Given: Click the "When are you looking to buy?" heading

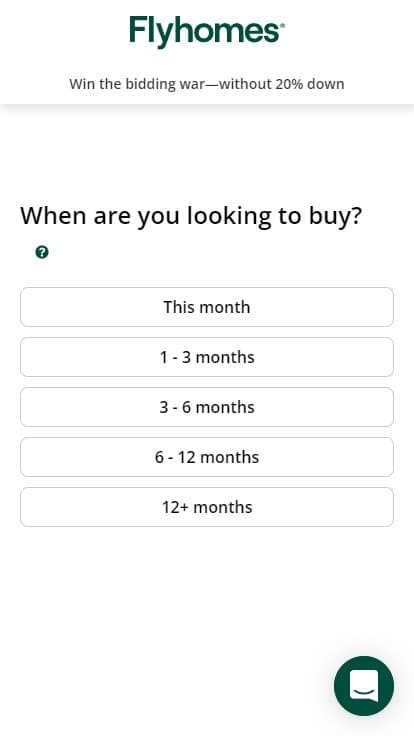Looking at the screenshot, I should click(191, 216).
